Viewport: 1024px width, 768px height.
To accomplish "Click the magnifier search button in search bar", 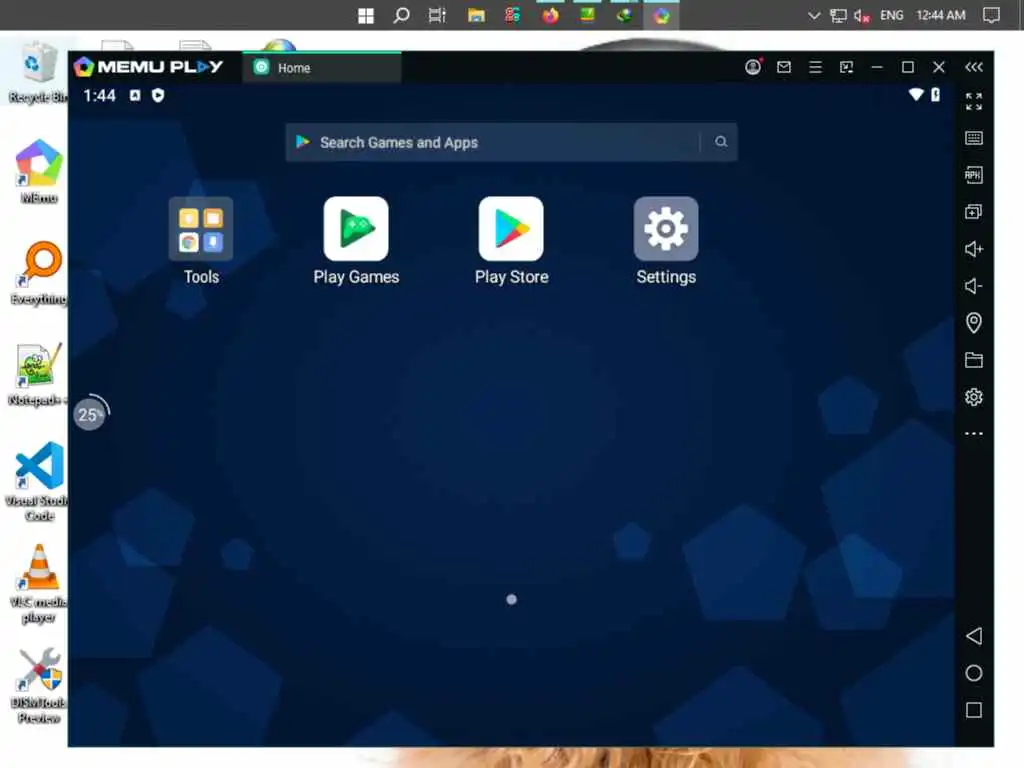I will [x=720, y=142].
